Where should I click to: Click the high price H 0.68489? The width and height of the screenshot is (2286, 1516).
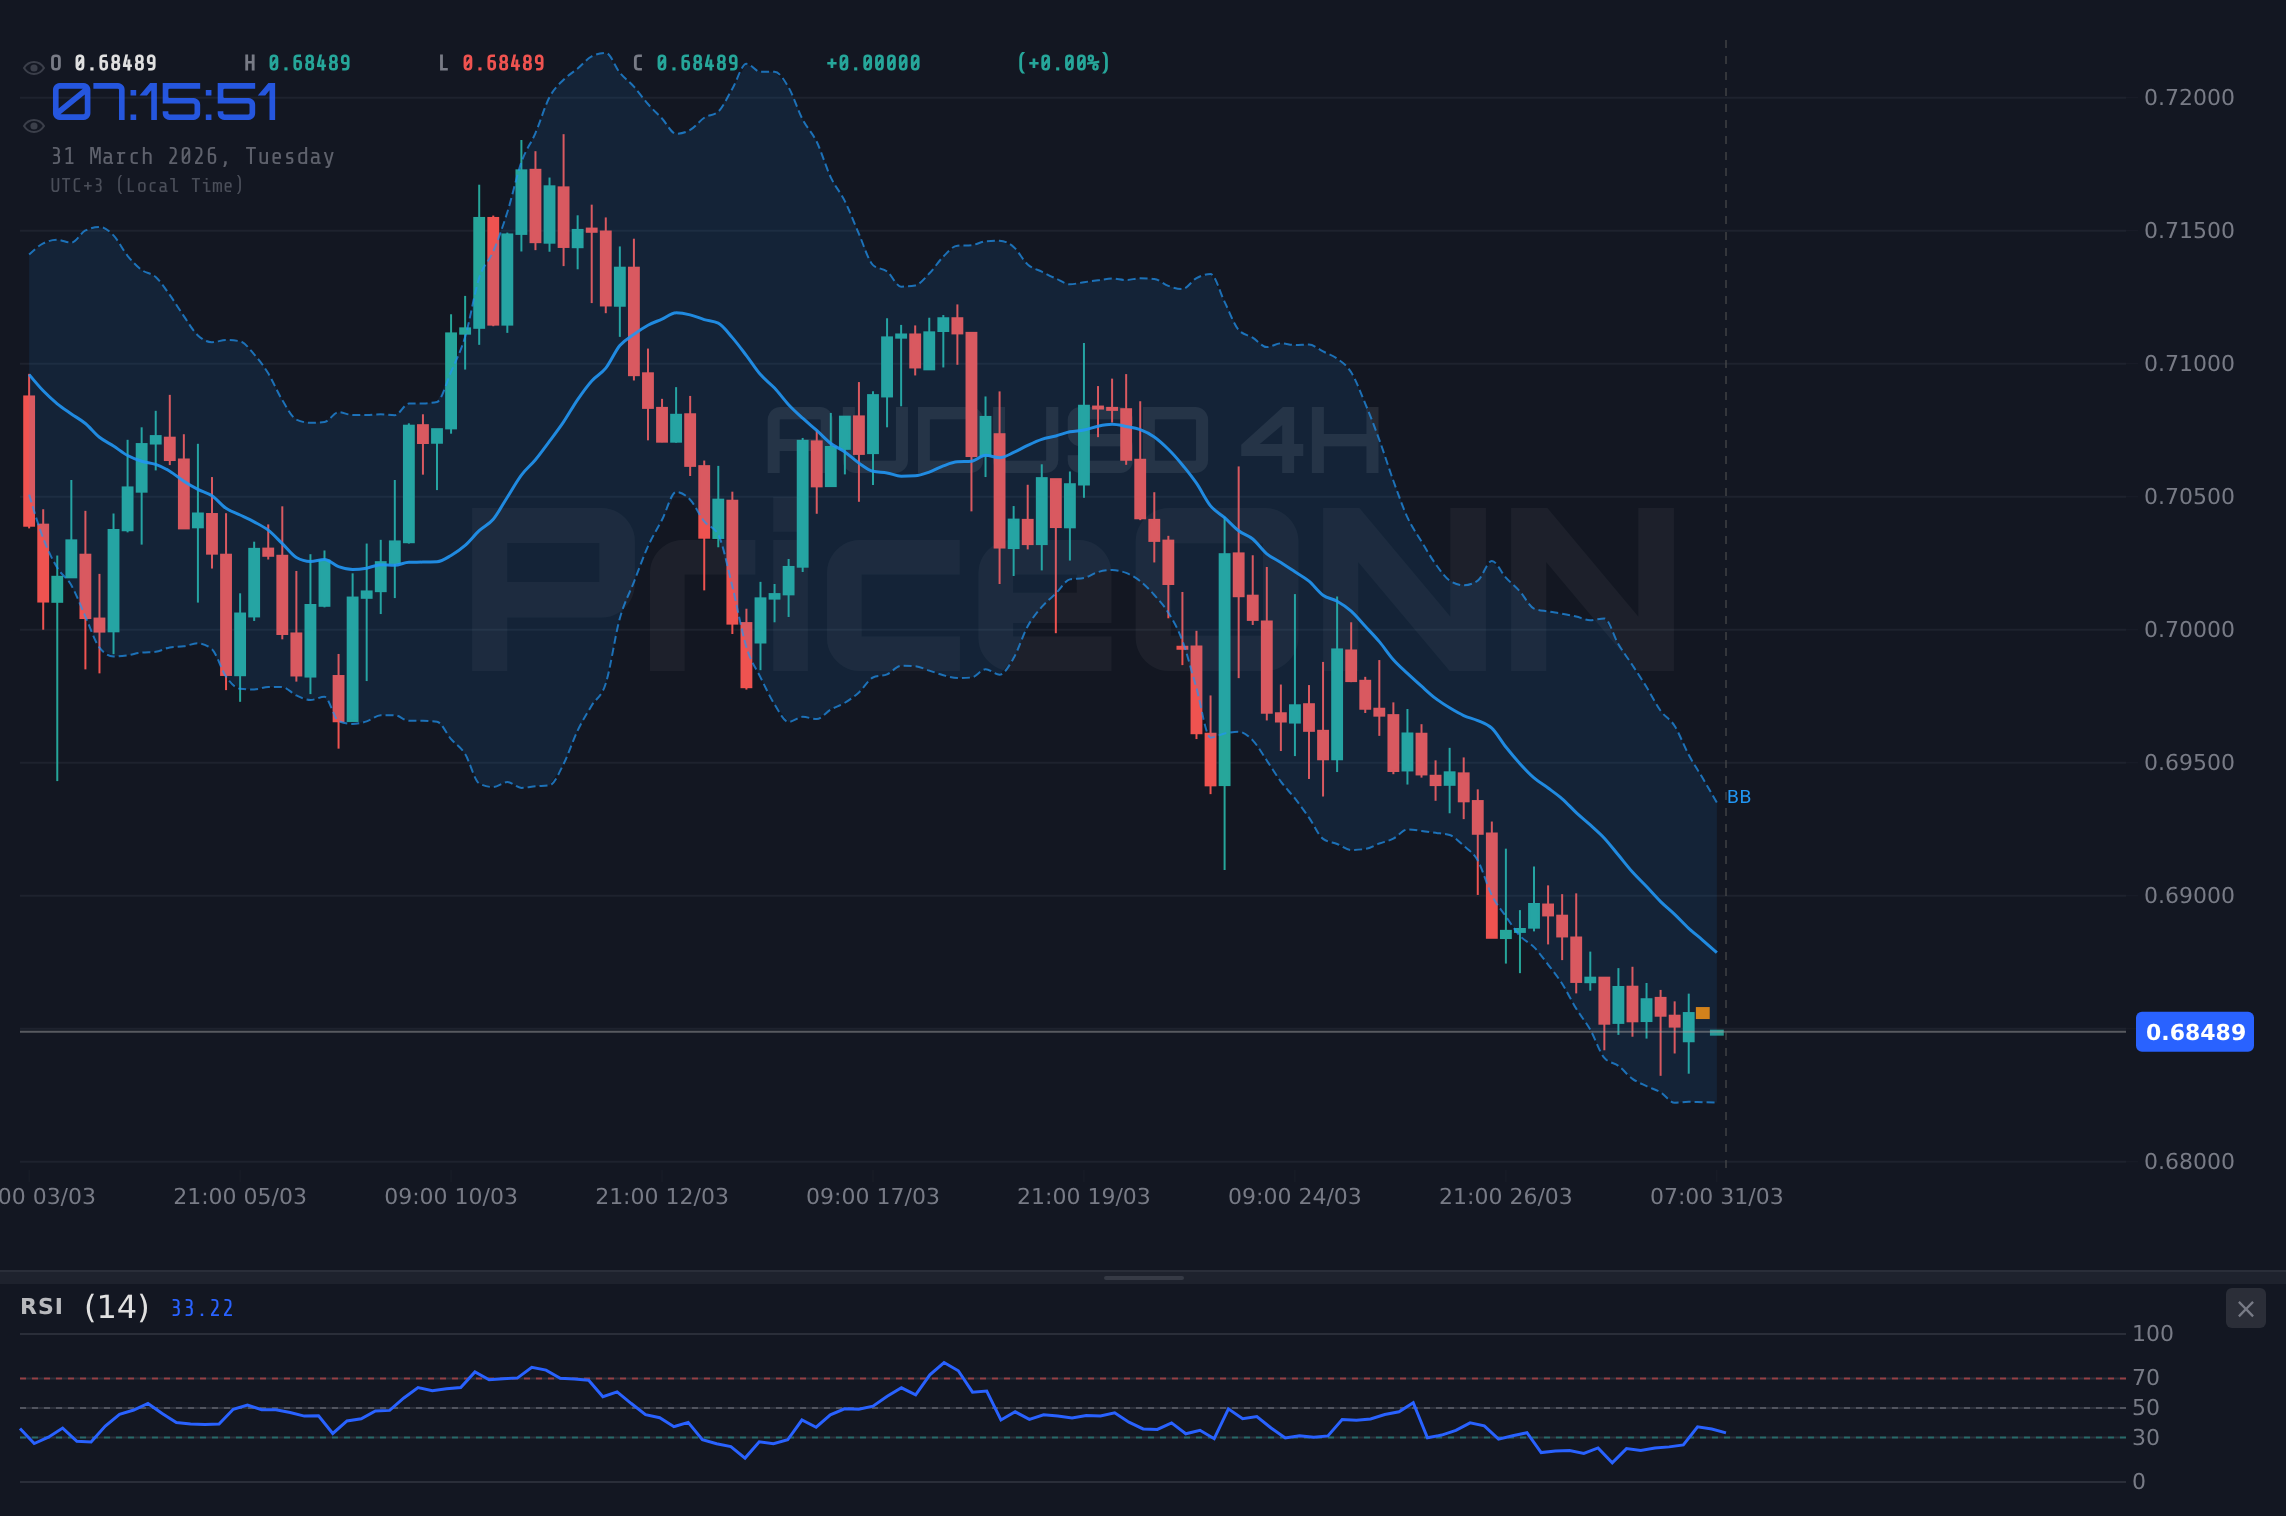point(299,62)
